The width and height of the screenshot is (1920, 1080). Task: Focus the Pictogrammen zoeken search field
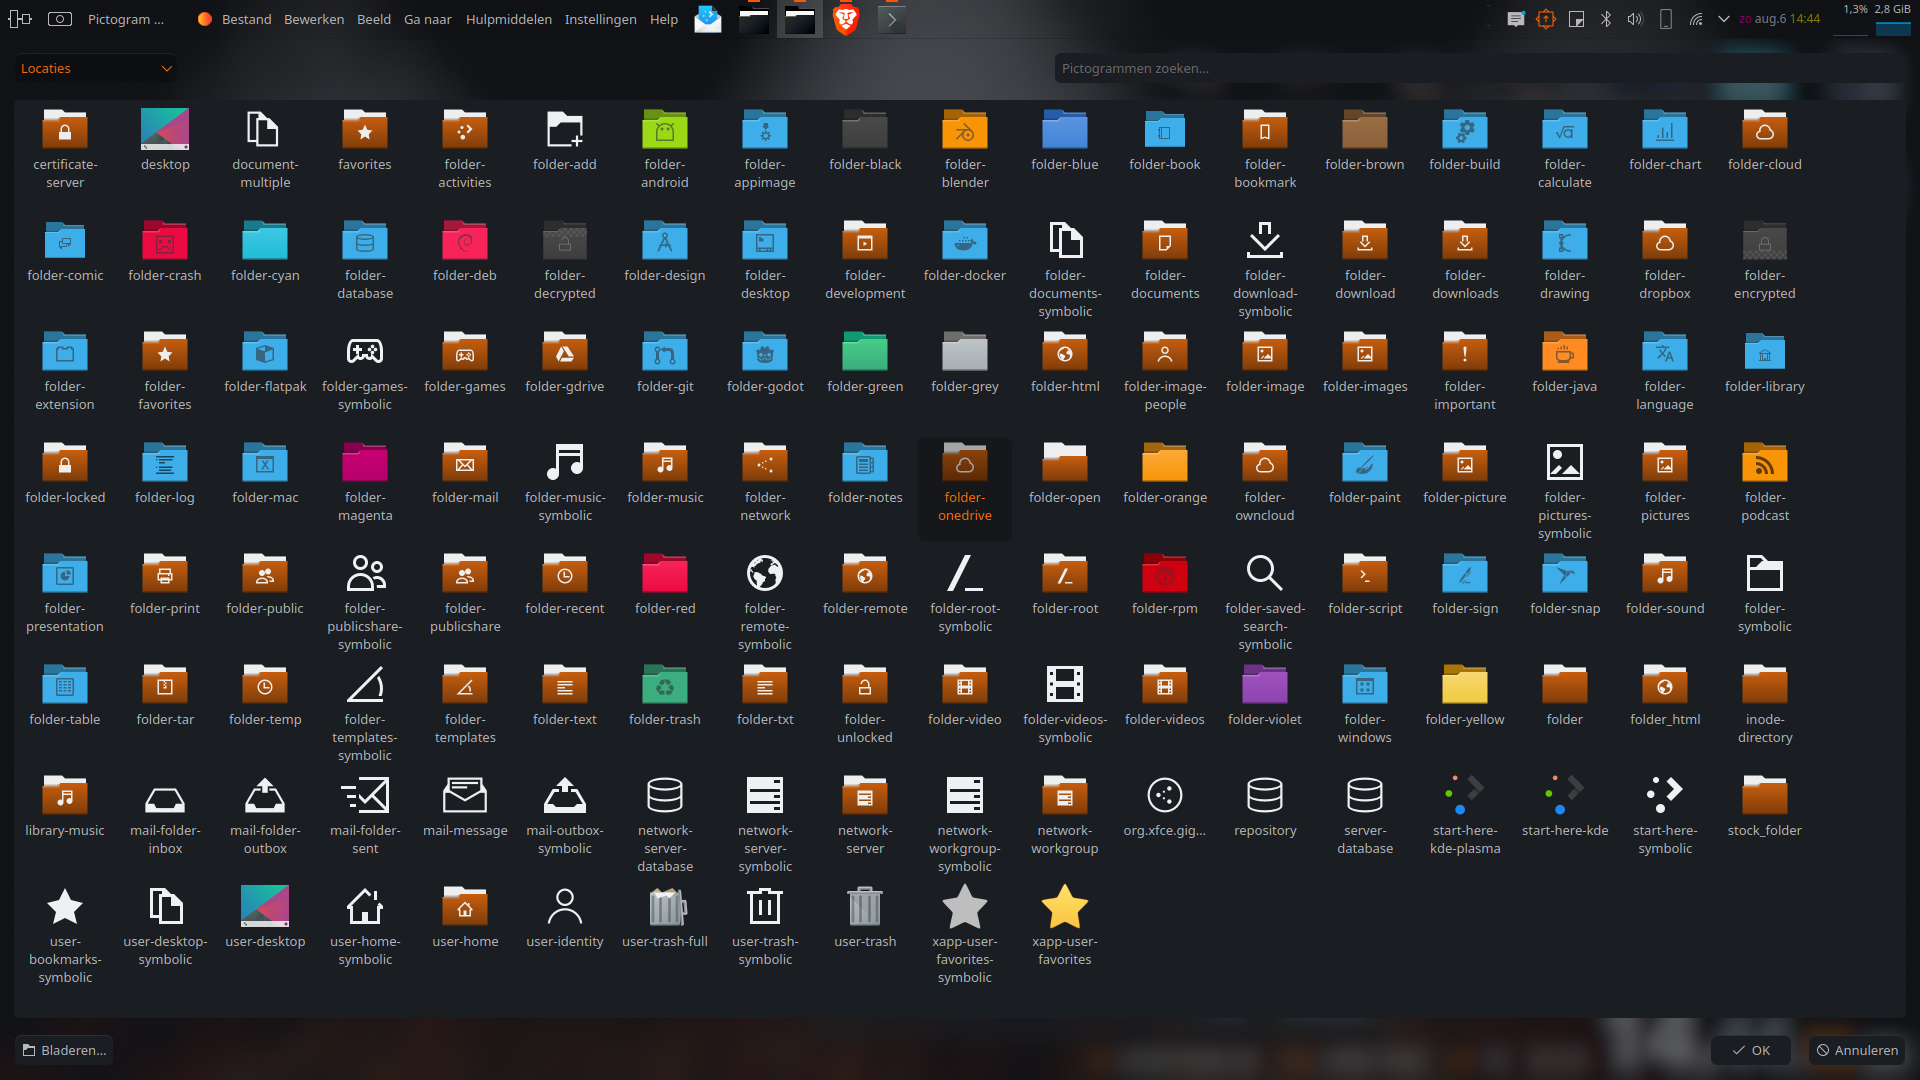coord(1478,69)
